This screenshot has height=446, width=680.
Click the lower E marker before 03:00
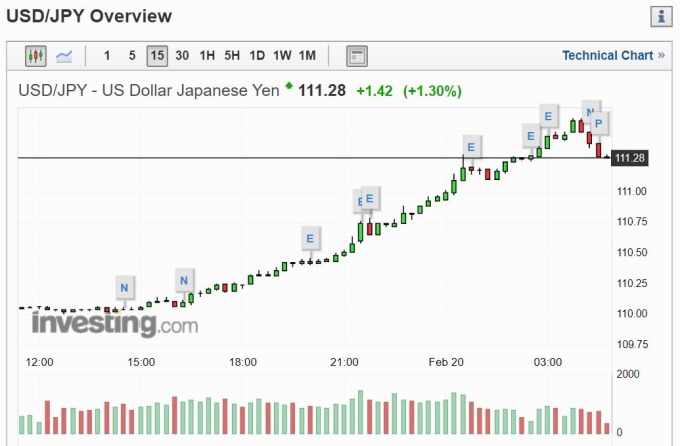pos(531,136)
